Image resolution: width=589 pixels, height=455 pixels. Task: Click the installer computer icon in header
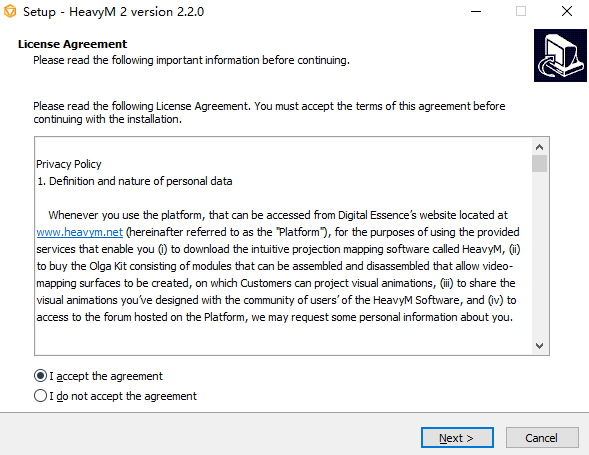560,56
